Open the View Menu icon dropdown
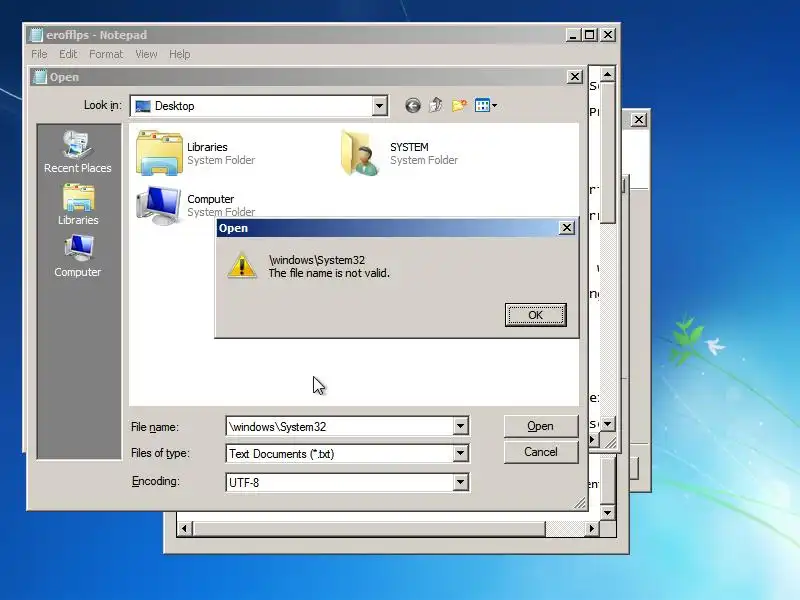 tap(486, 106)
